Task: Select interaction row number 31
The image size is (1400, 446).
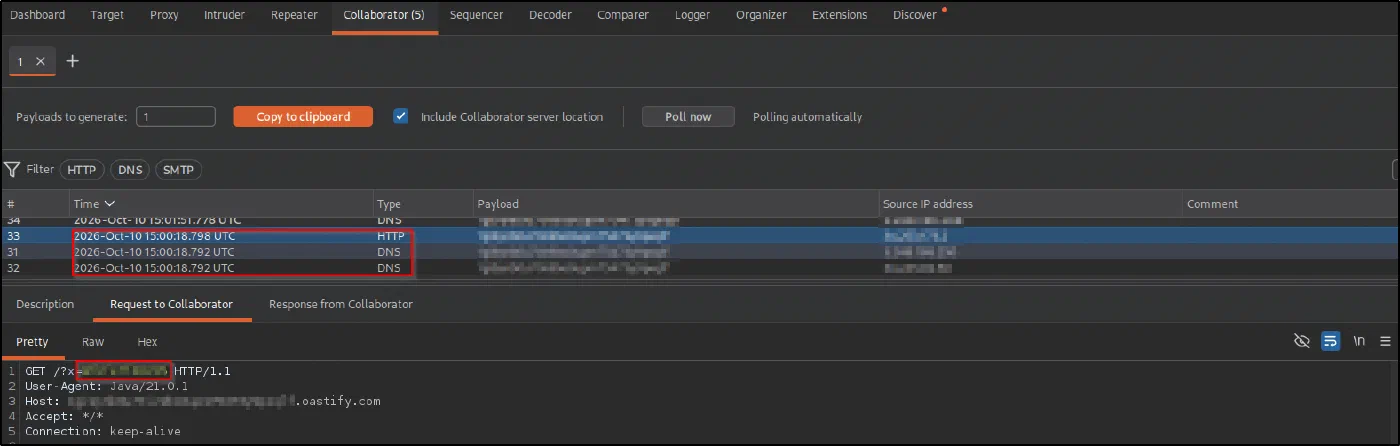Action: [700, 252]
